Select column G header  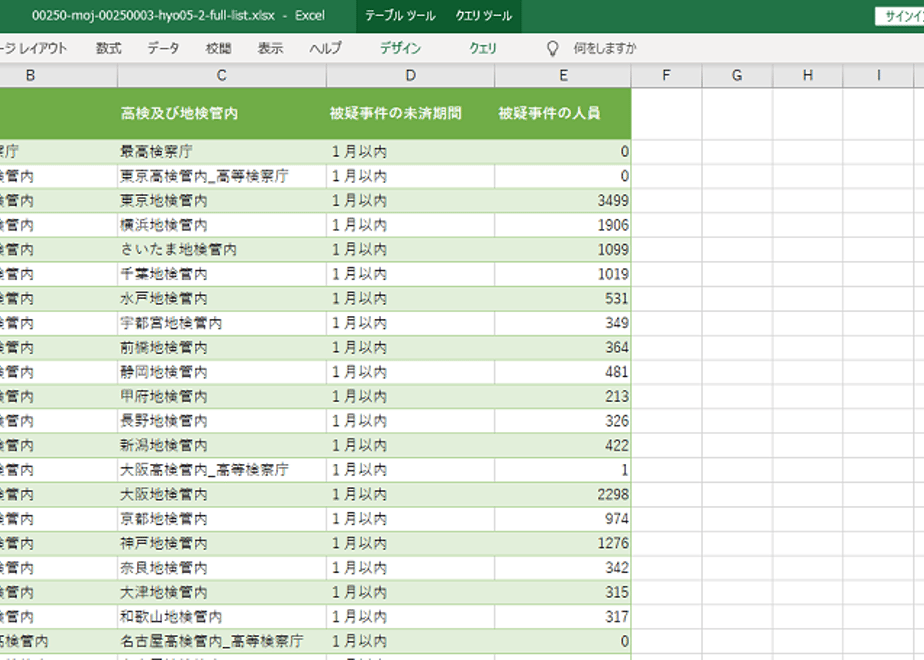[x=737, y=75]
